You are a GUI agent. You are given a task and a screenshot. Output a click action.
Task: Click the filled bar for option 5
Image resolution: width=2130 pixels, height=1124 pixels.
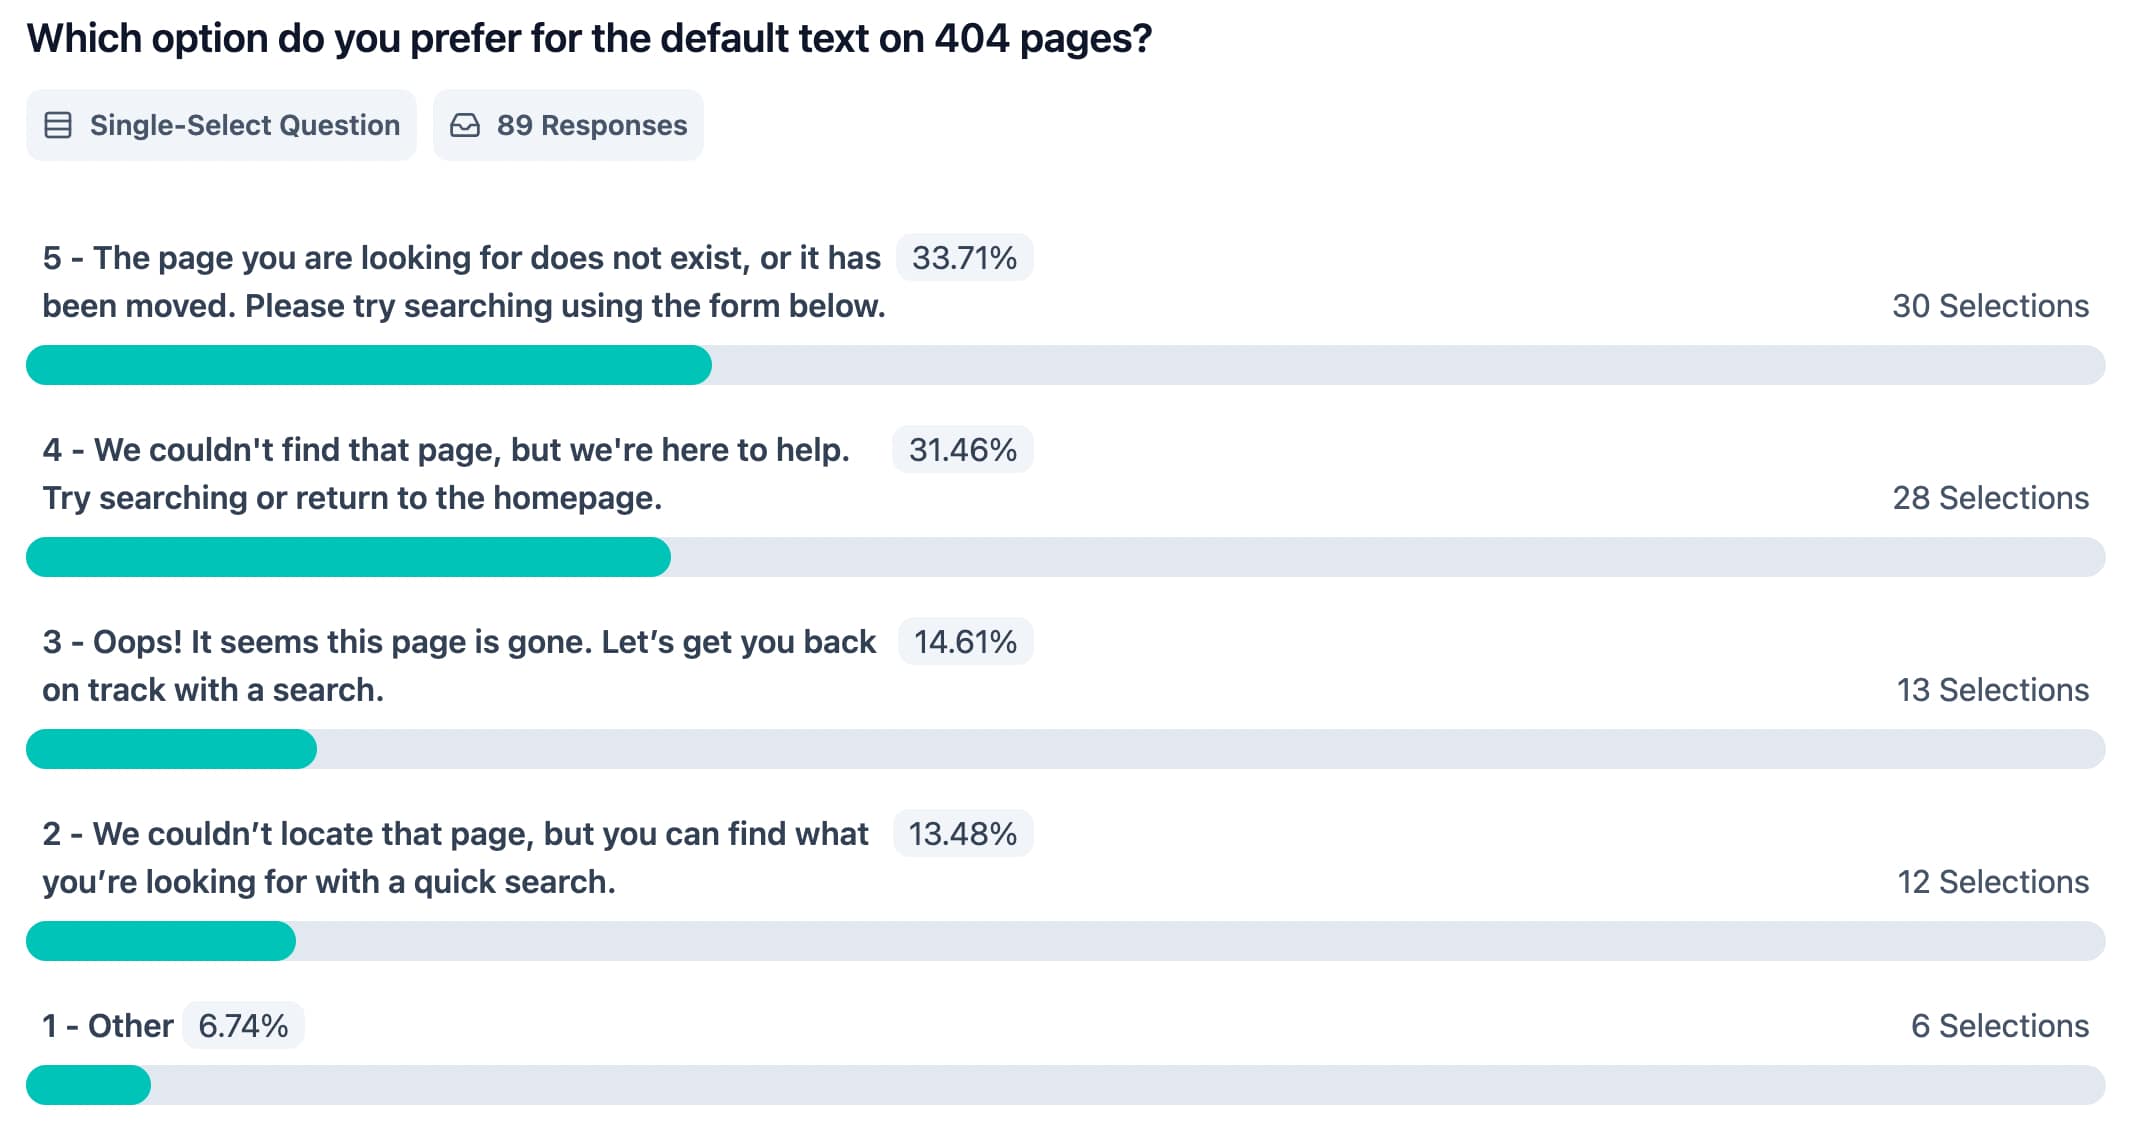368,365
